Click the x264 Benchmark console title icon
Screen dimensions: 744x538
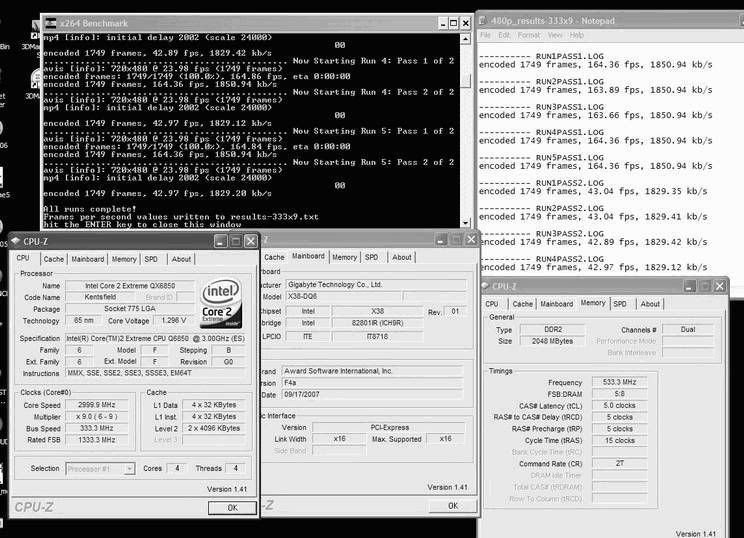[x=50, y=22]
